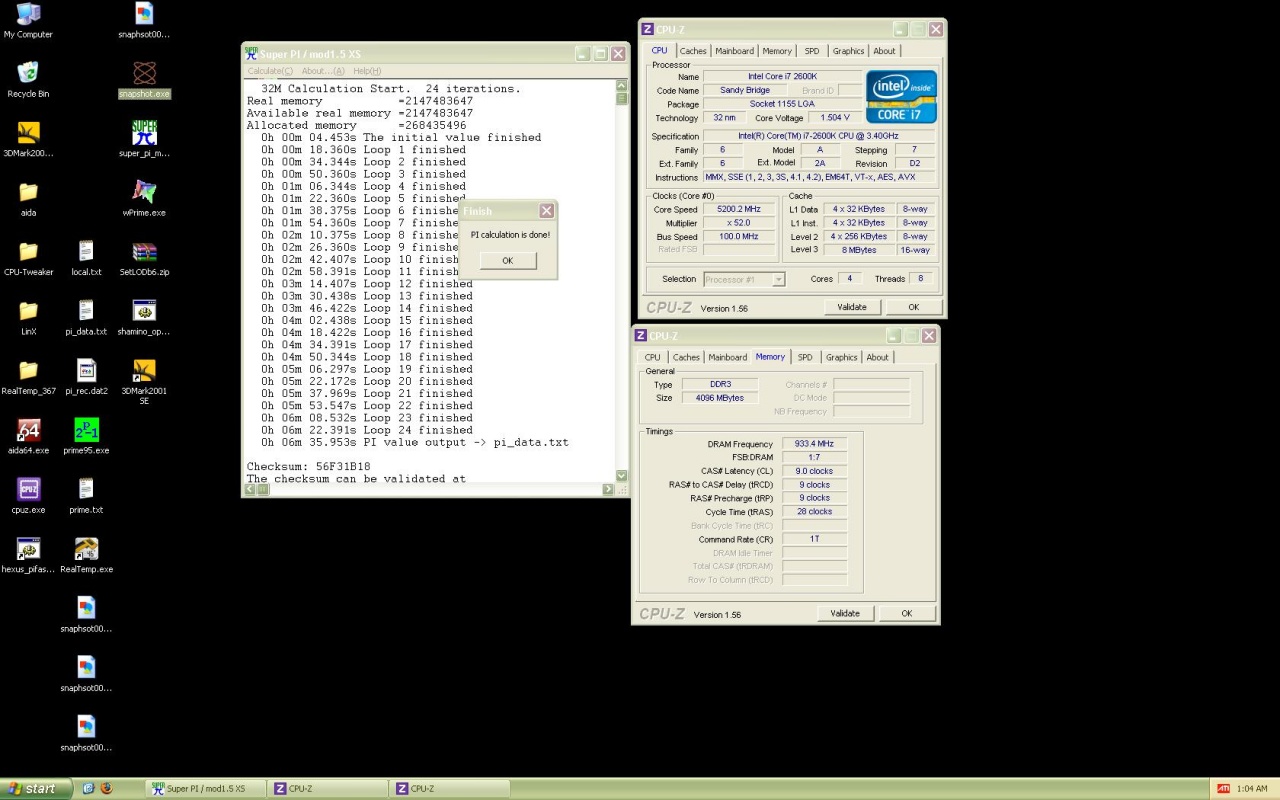Click Firefox icon in quick launch

coord(107,788)
